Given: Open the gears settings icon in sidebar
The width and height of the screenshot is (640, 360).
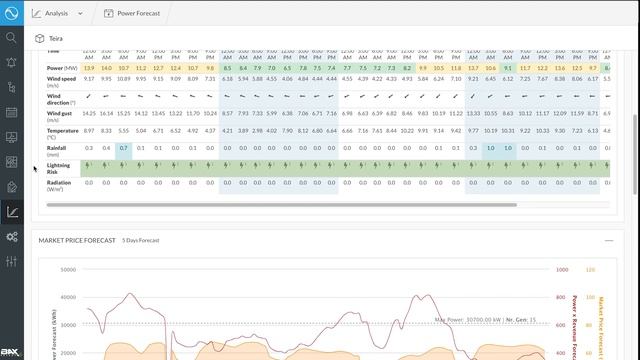Looking at the screenshot, I should click(11, 237).
